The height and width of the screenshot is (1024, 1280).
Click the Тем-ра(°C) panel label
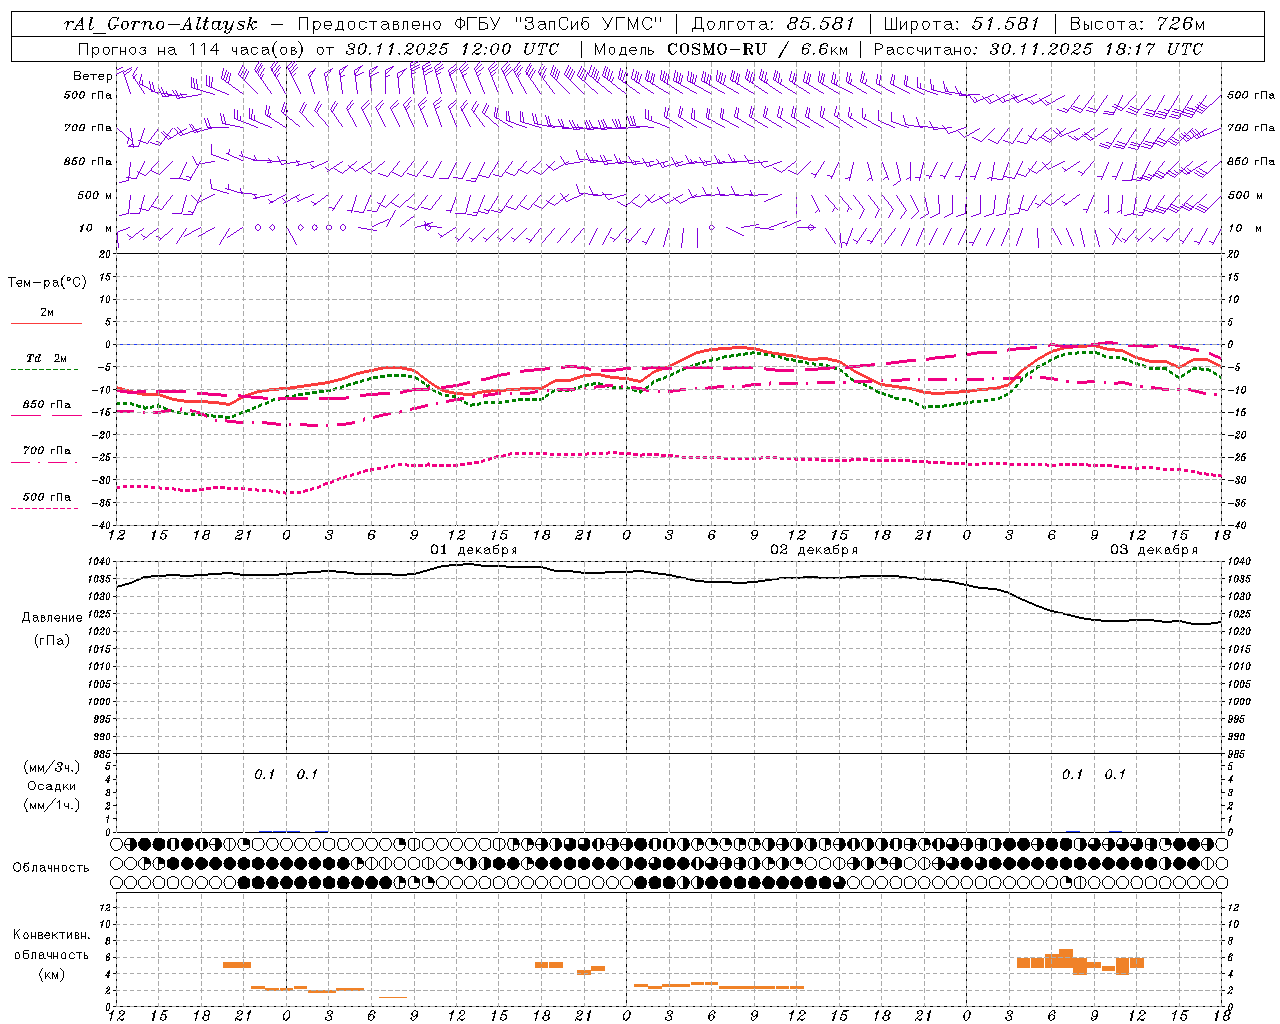pos(47,283)
